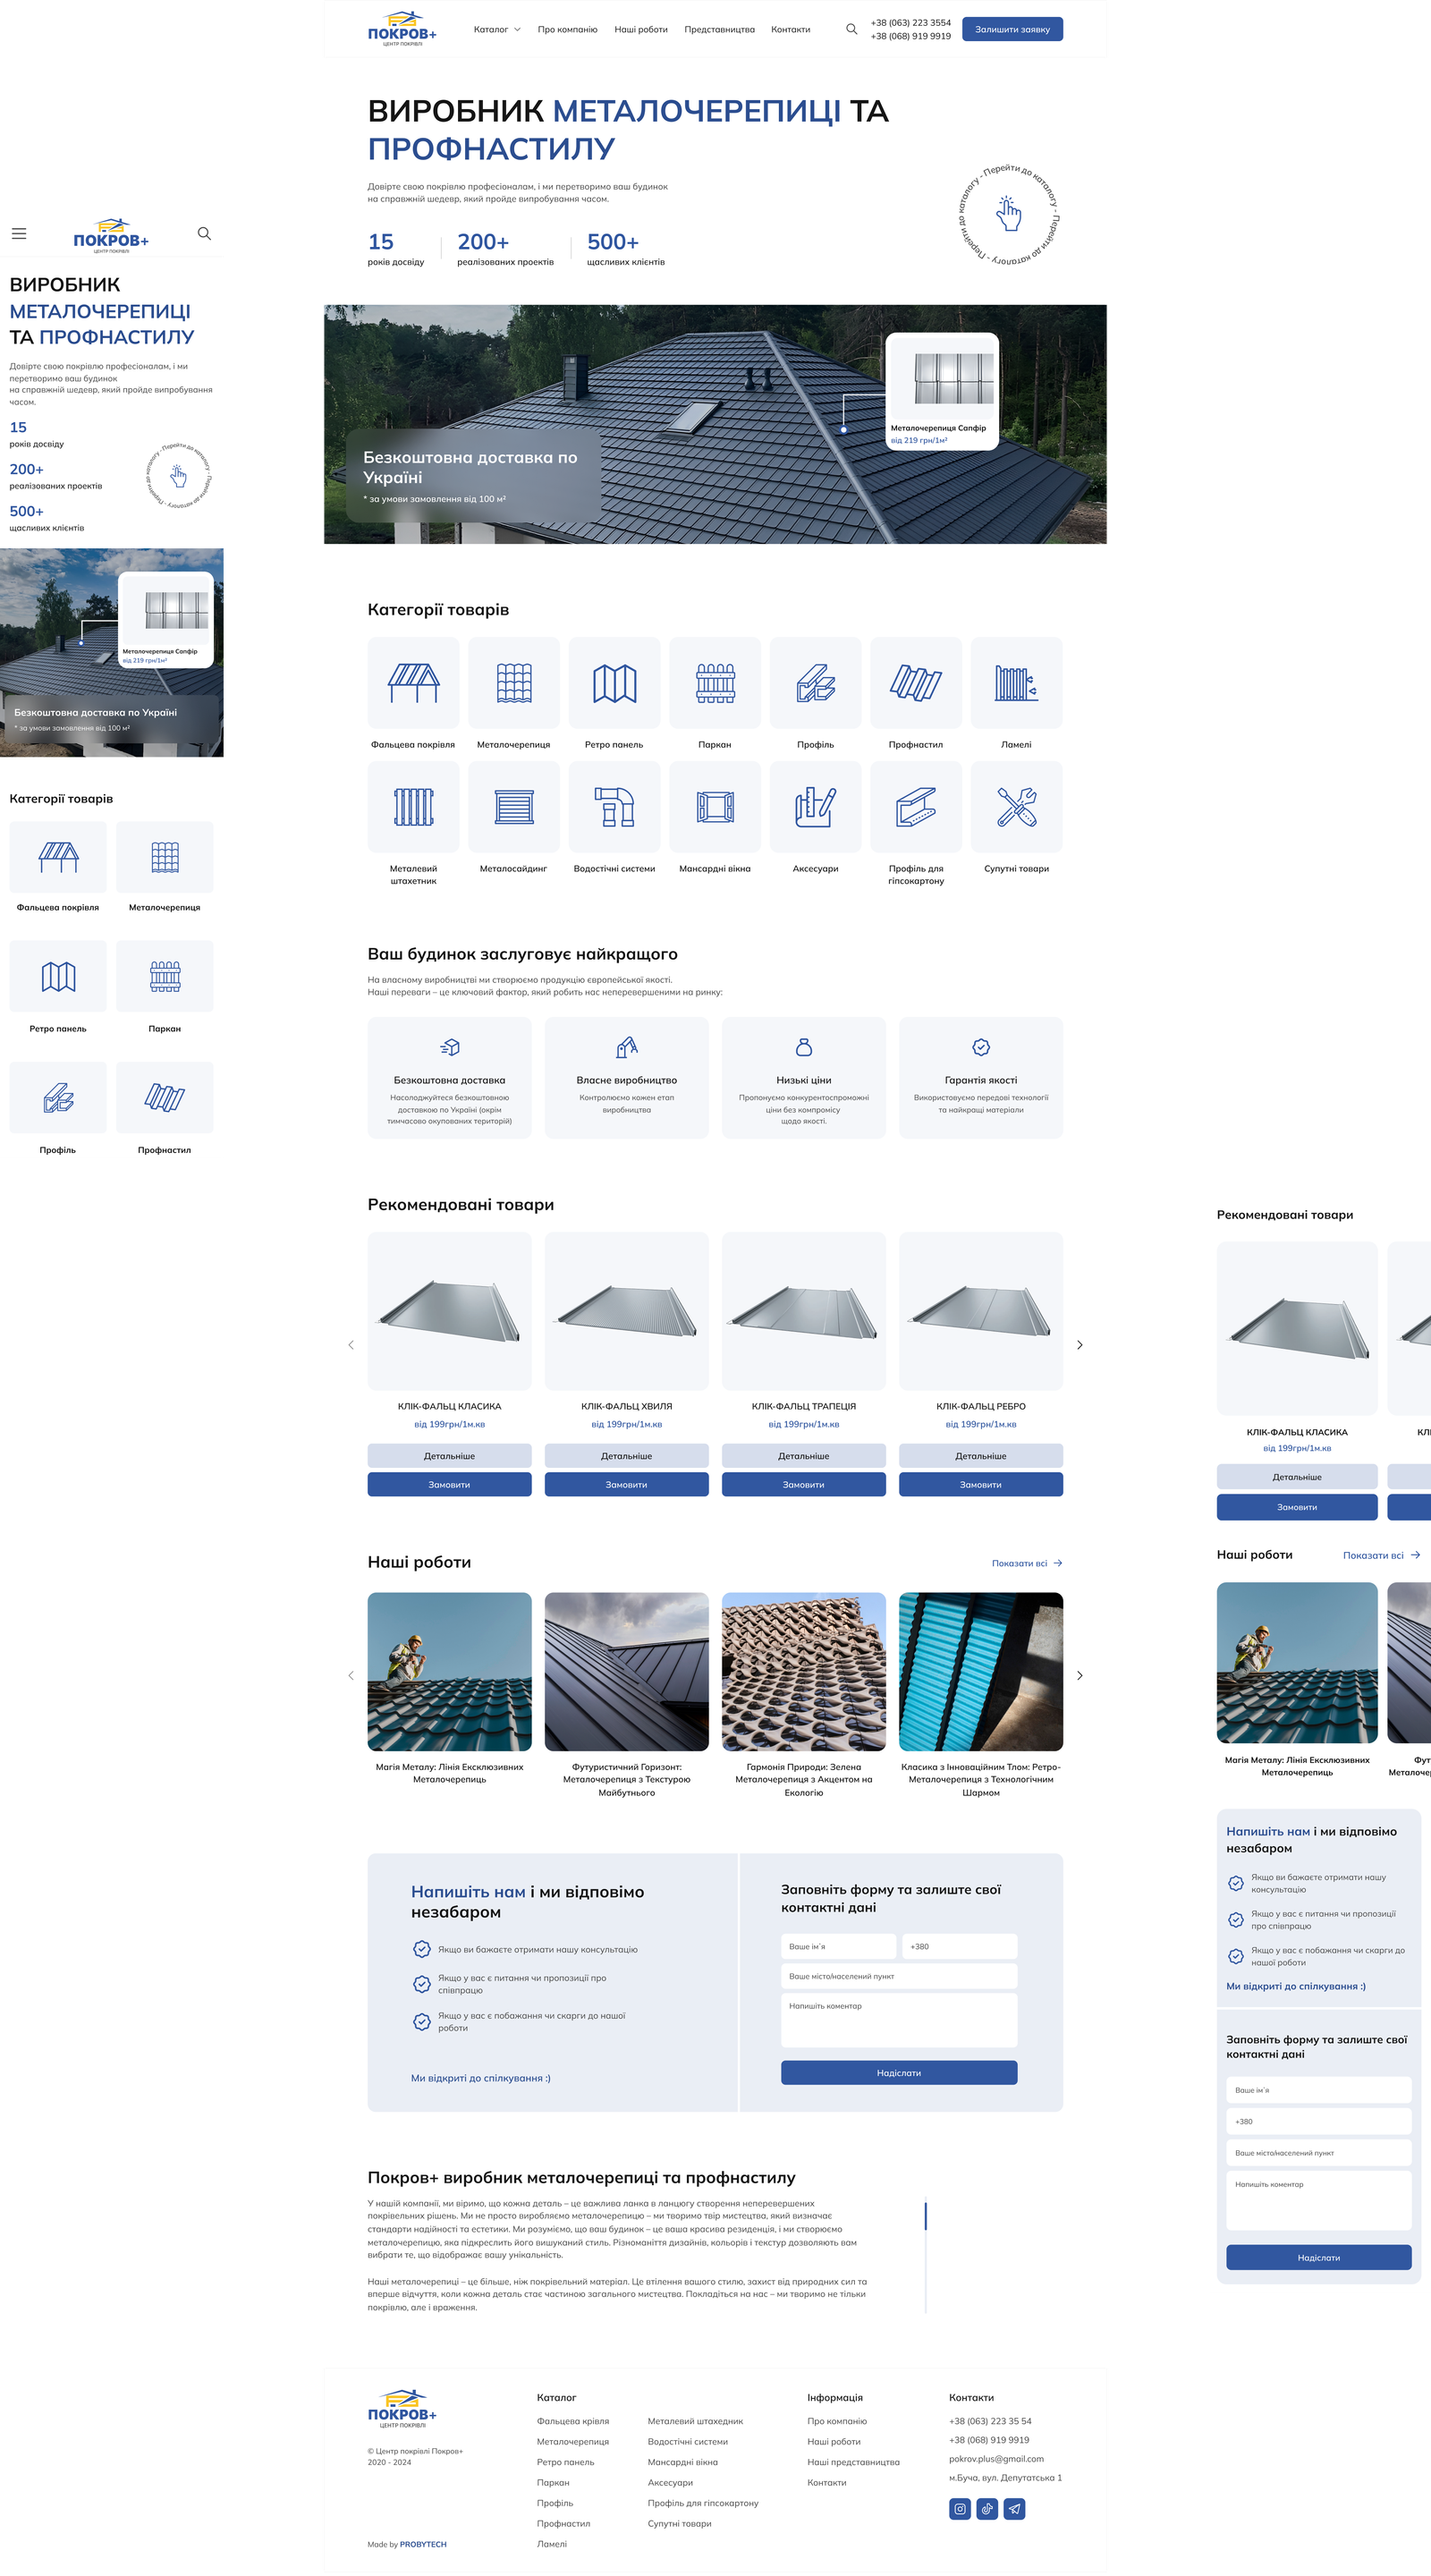Click footer link Наші представництва
This screenshot has height=2576, width=1431.
point(853,2462)
